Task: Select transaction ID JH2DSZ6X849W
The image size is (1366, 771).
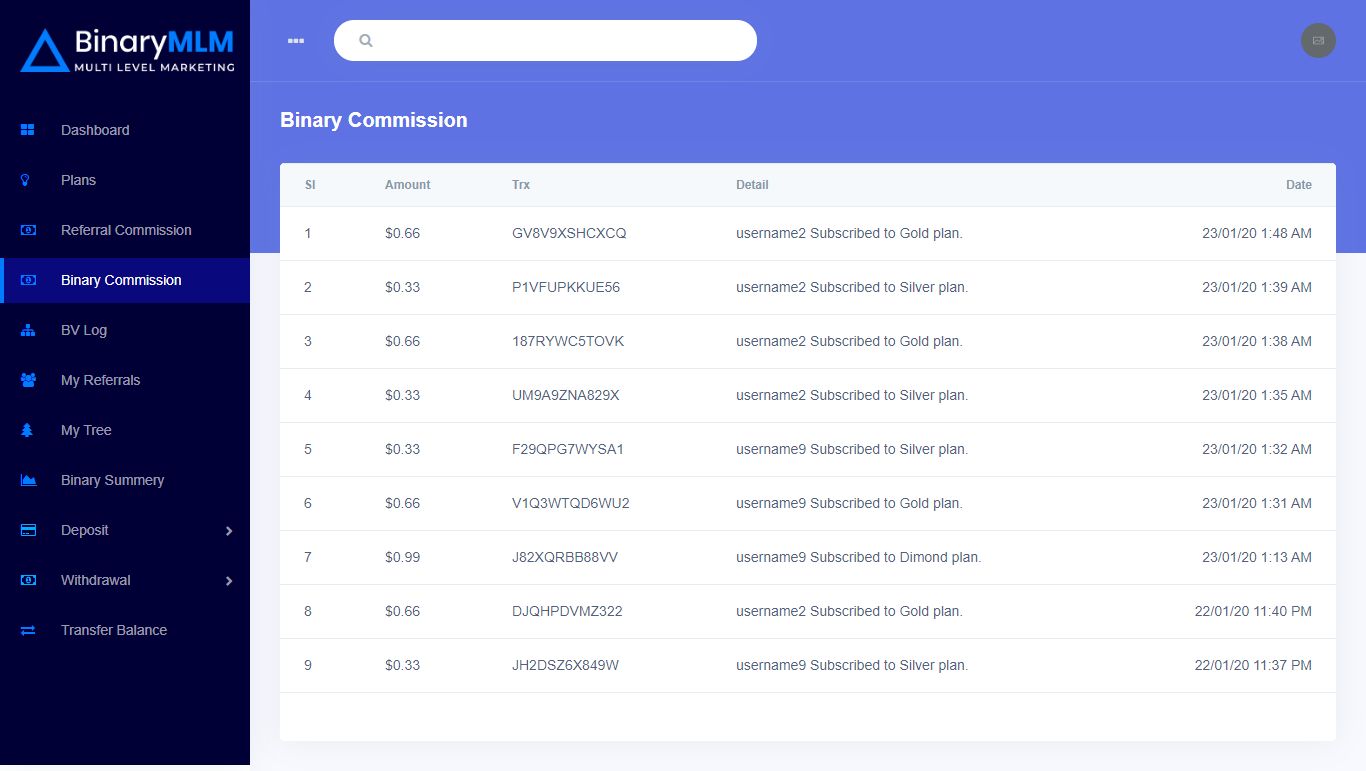Action: pos(566,665)
